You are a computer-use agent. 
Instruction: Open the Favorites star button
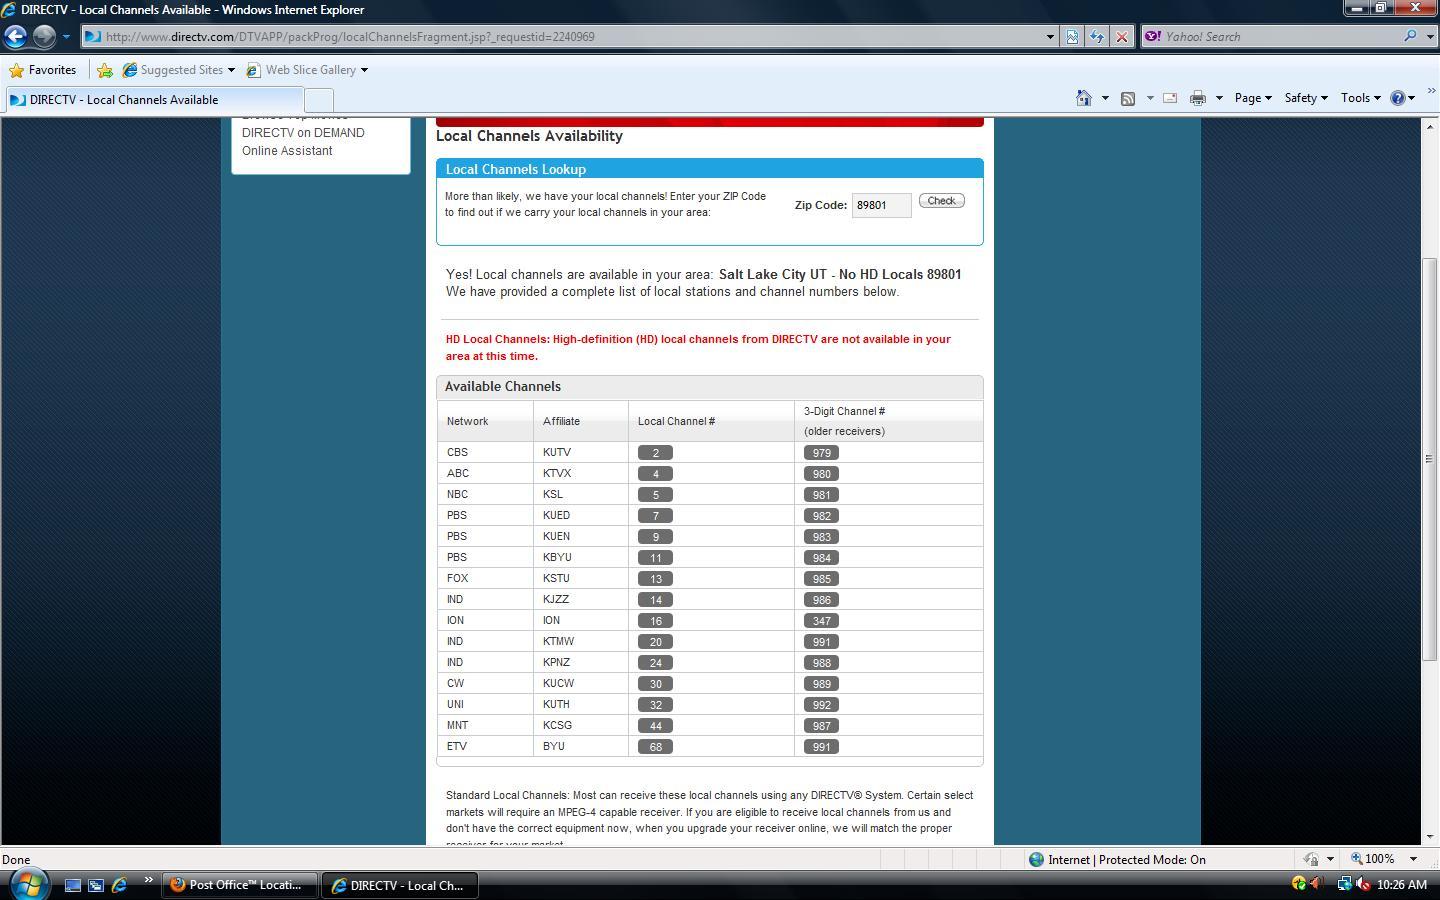[43, 70]
